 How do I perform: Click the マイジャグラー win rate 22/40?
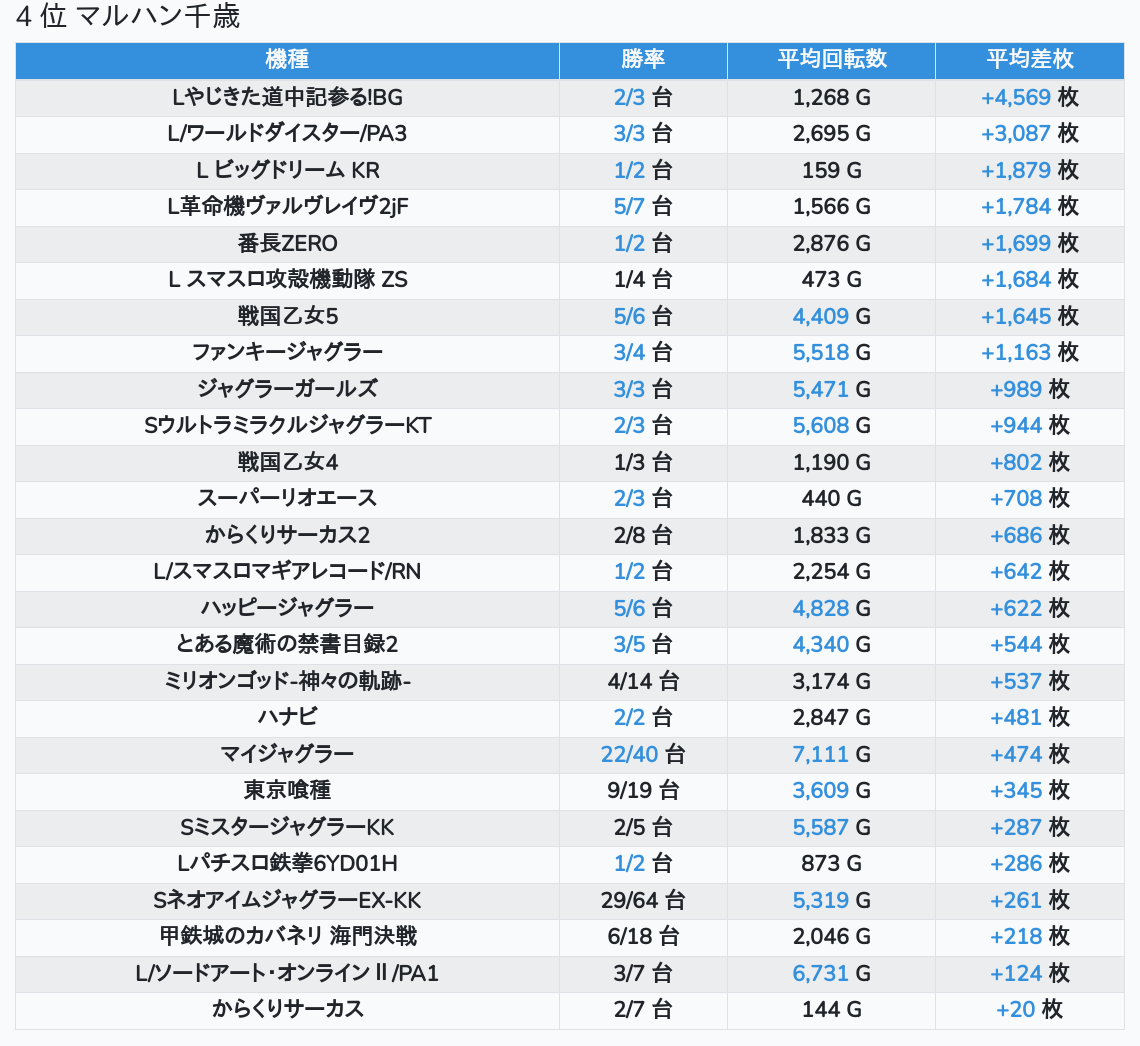point(630,755)
